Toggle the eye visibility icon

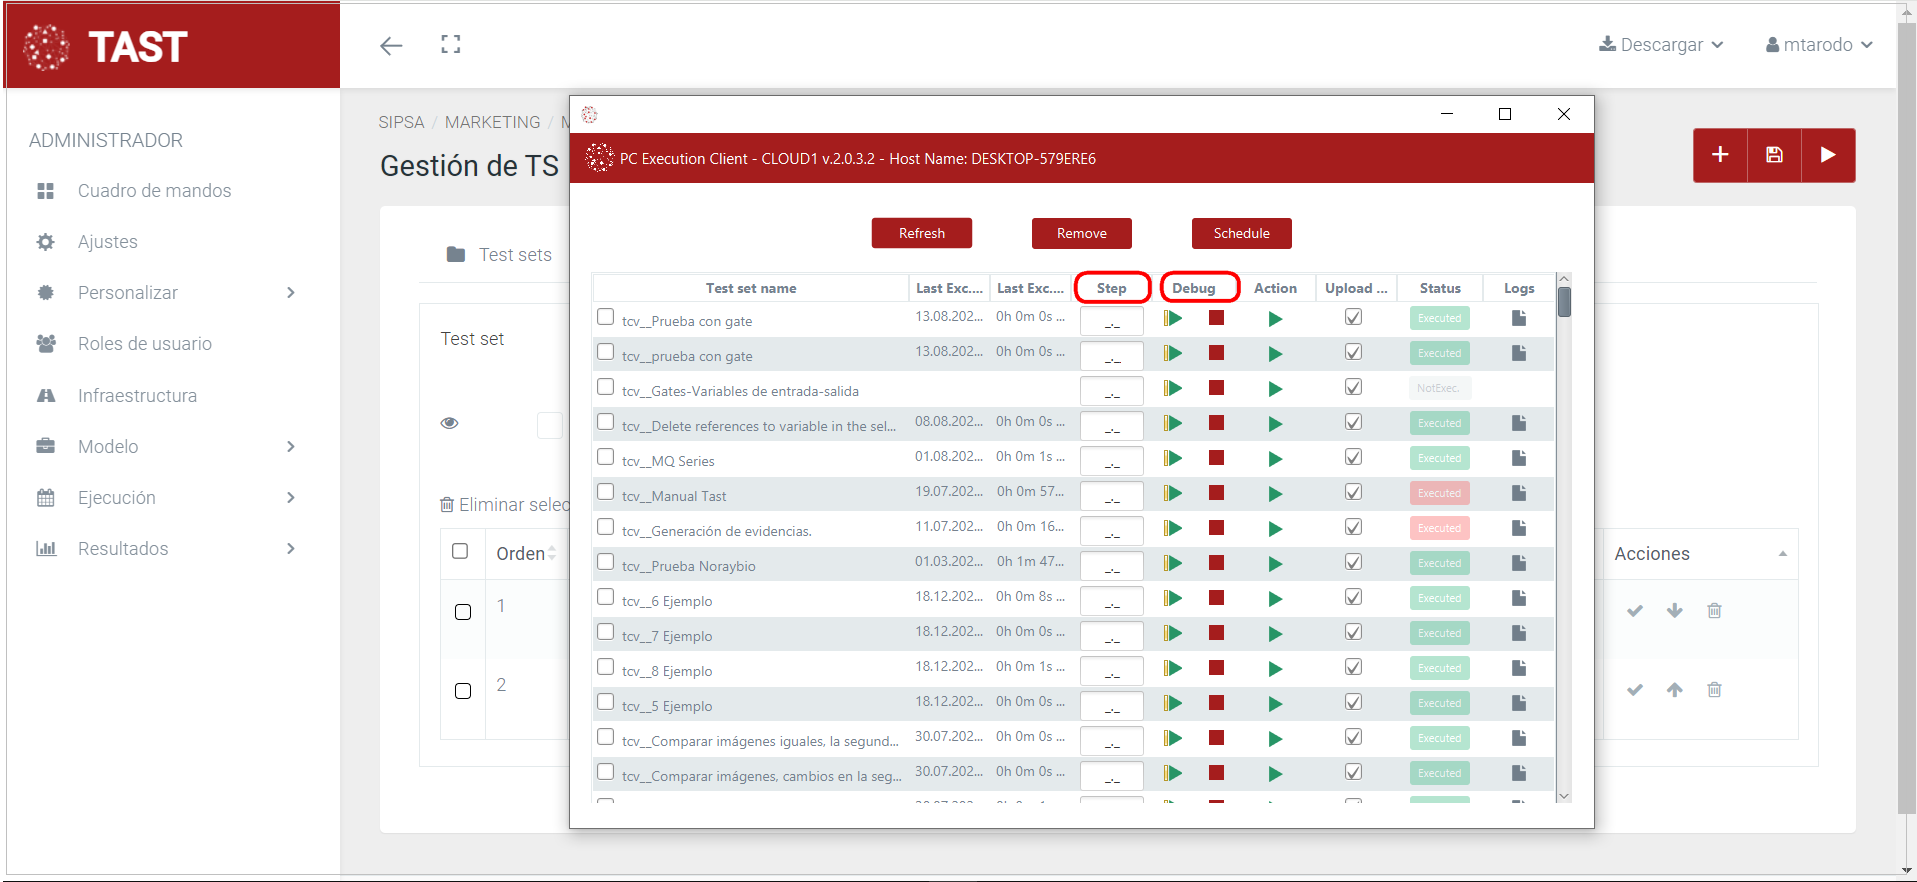pyautogui.click(x=450, y=423)
